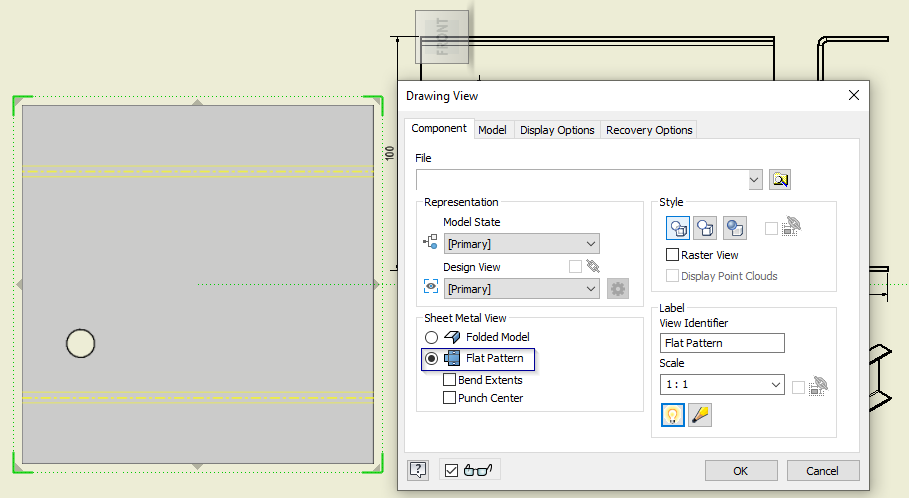The image size is (909, 498).
Task: Open the Recovery Options tab
Action: click(649, 130)
